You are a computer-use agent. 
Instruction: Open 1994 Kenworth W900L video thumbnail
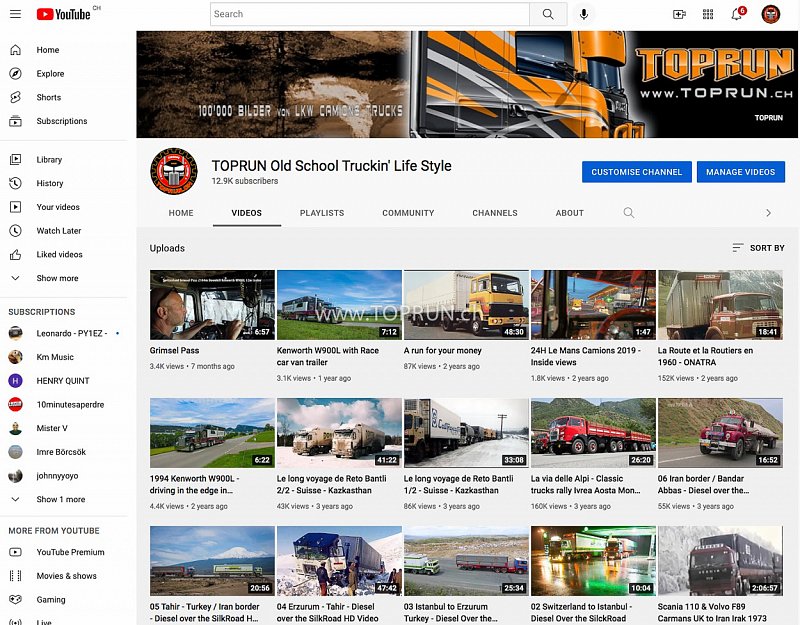(x=212, y=433)
